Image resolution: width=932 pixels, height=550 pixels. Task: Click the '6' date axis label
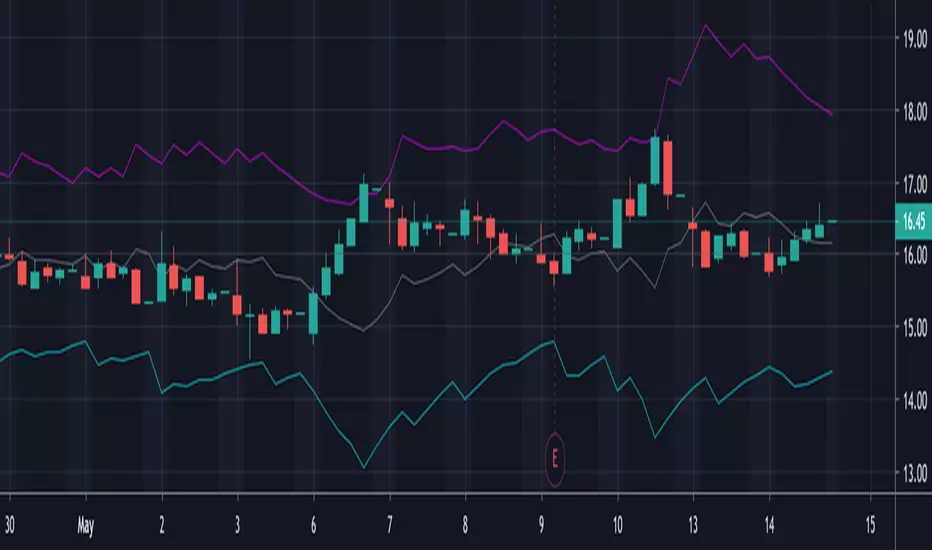point(313,525)
